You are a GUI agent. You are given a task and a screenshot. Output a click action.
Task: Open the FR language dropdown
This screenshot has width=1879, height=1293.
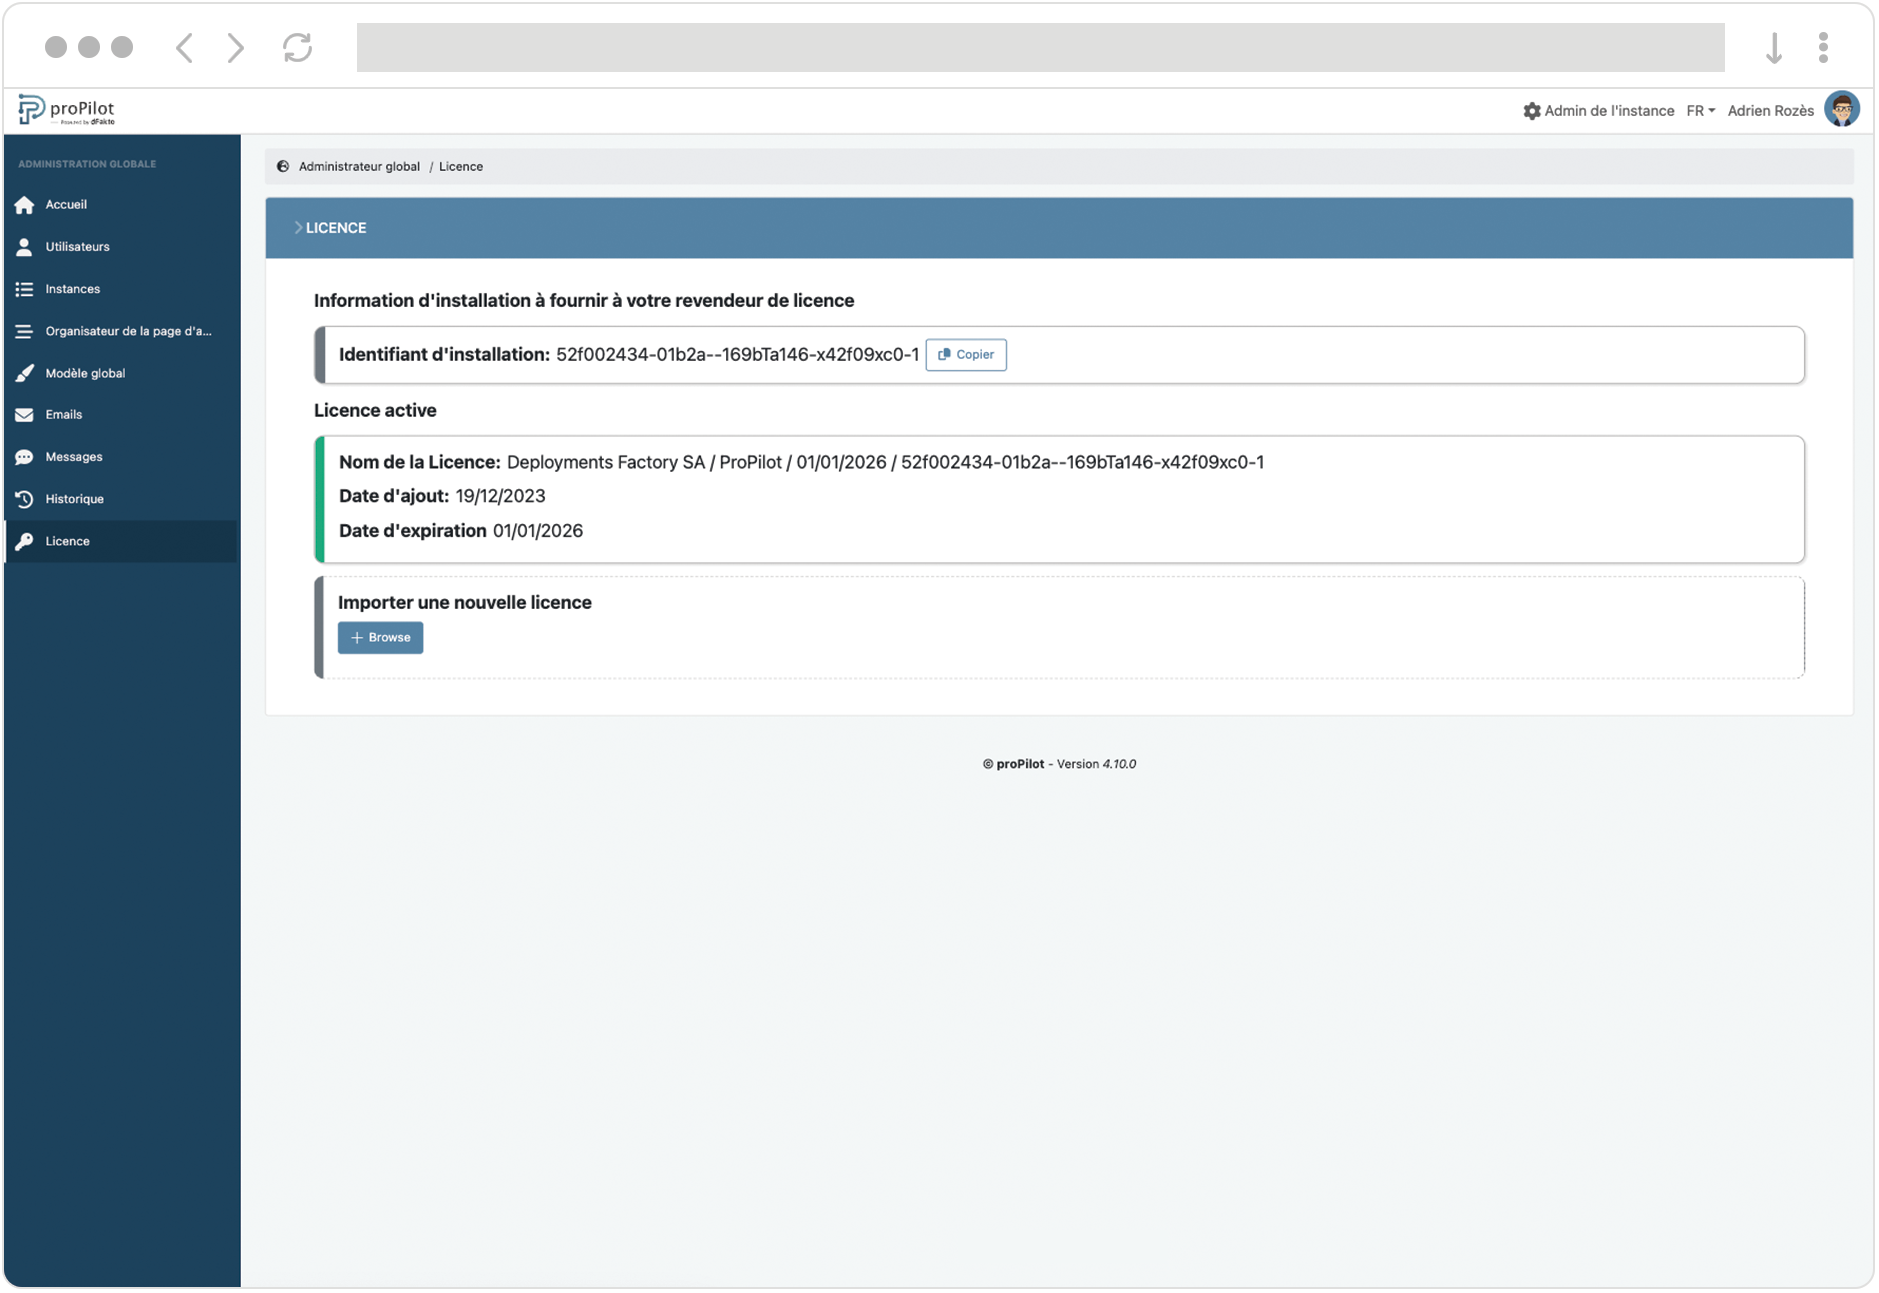(1699, 110)
